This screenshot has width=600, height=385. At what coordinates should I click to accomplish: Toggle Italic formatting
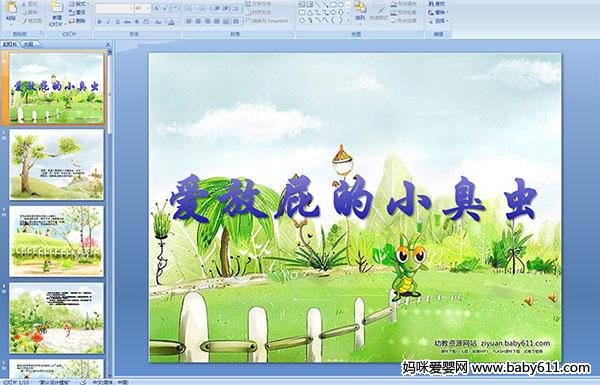(x=109, y=22)
